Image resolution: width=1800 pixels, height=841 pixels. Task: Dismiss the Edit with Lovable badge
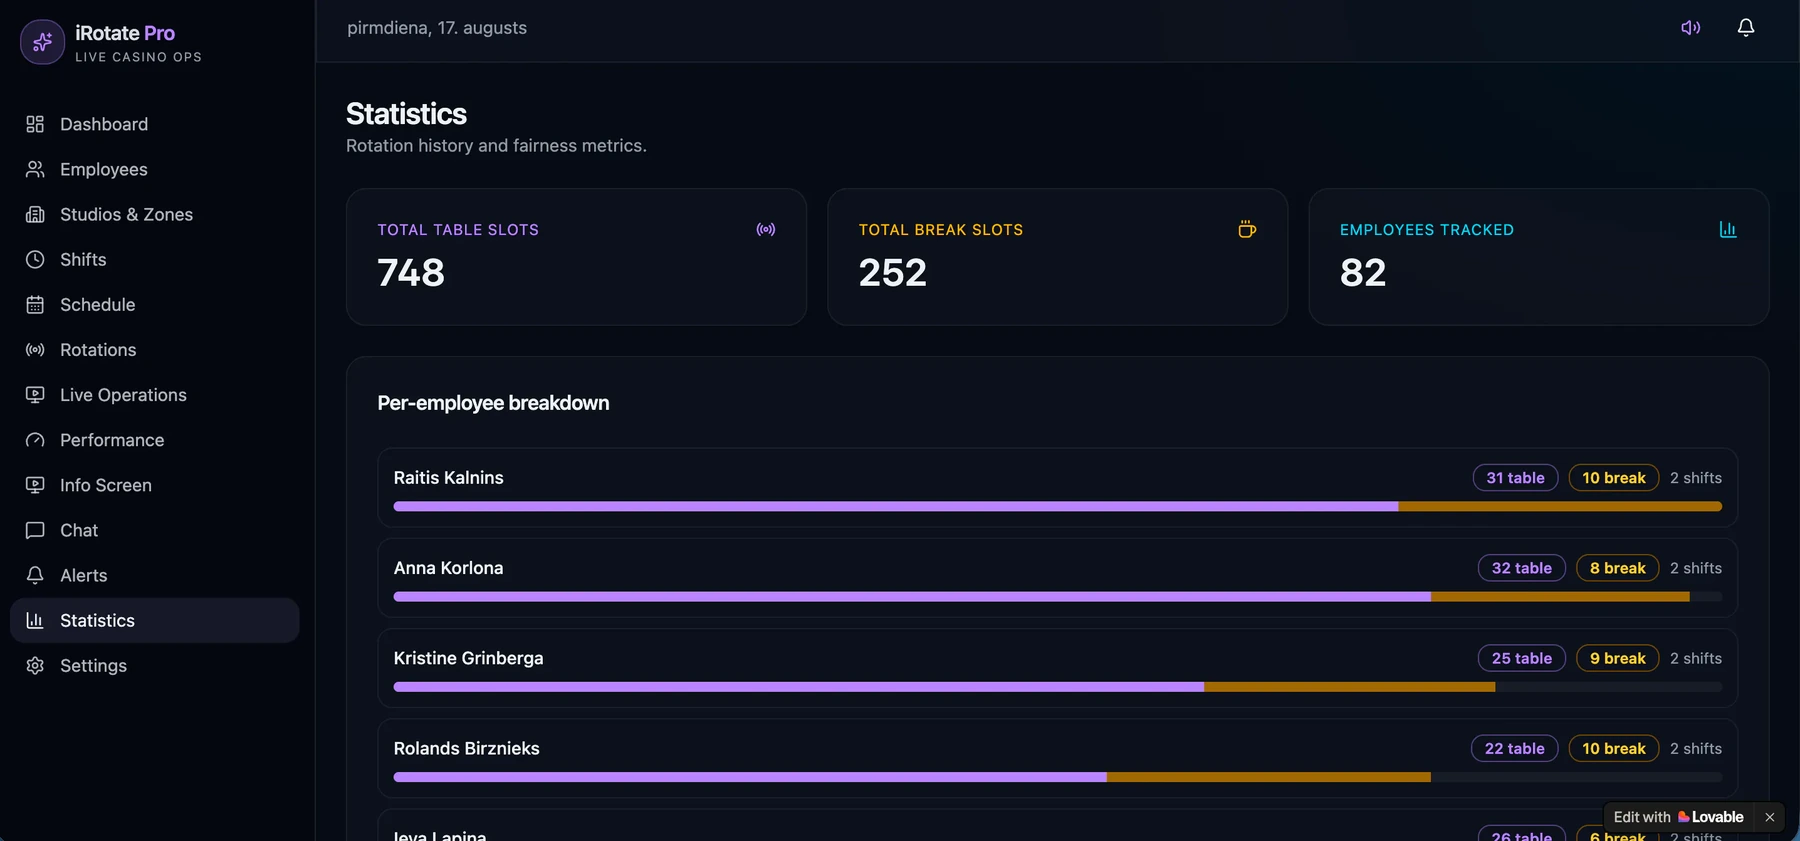(x=1769, y=817)
